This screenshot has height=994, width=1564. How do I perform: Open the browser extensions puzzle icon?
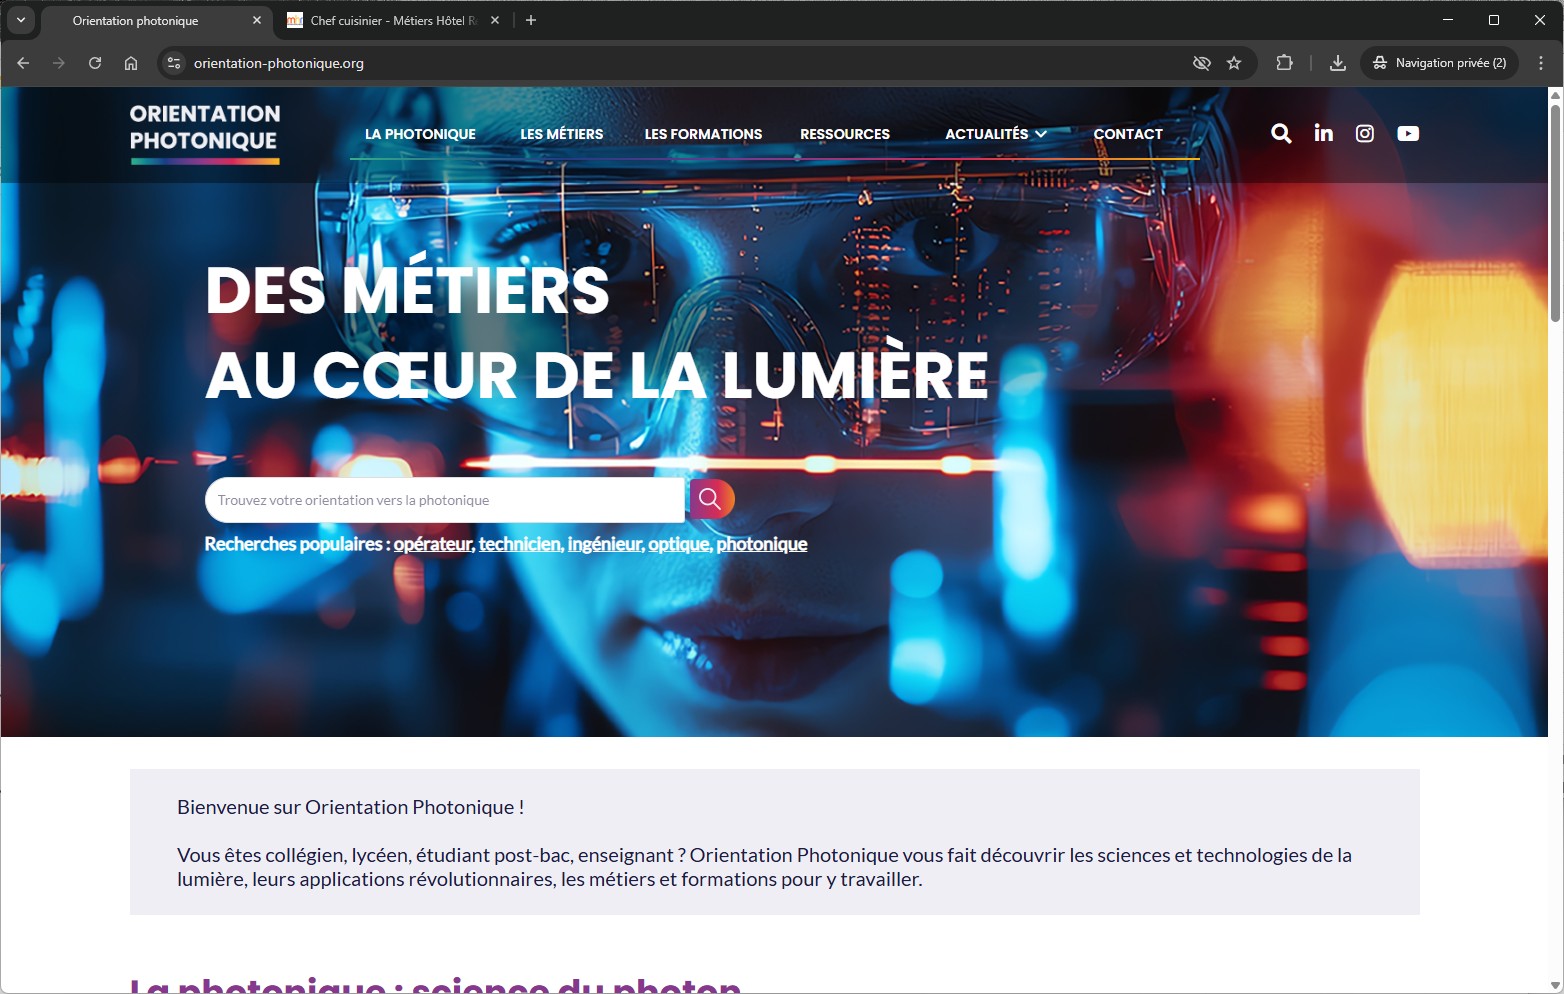[1284, 63]
